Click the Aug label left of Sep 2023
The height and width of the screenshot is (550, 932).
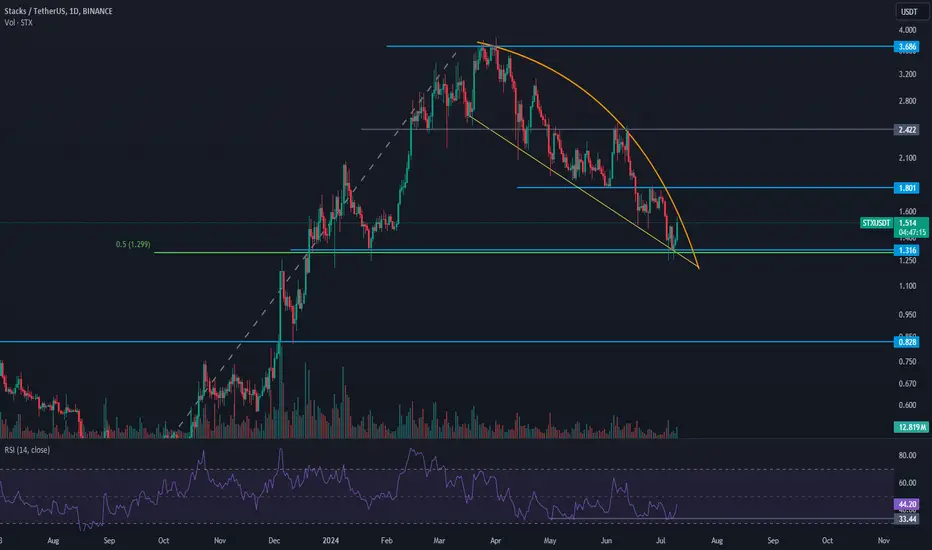(x=53, y=540)
